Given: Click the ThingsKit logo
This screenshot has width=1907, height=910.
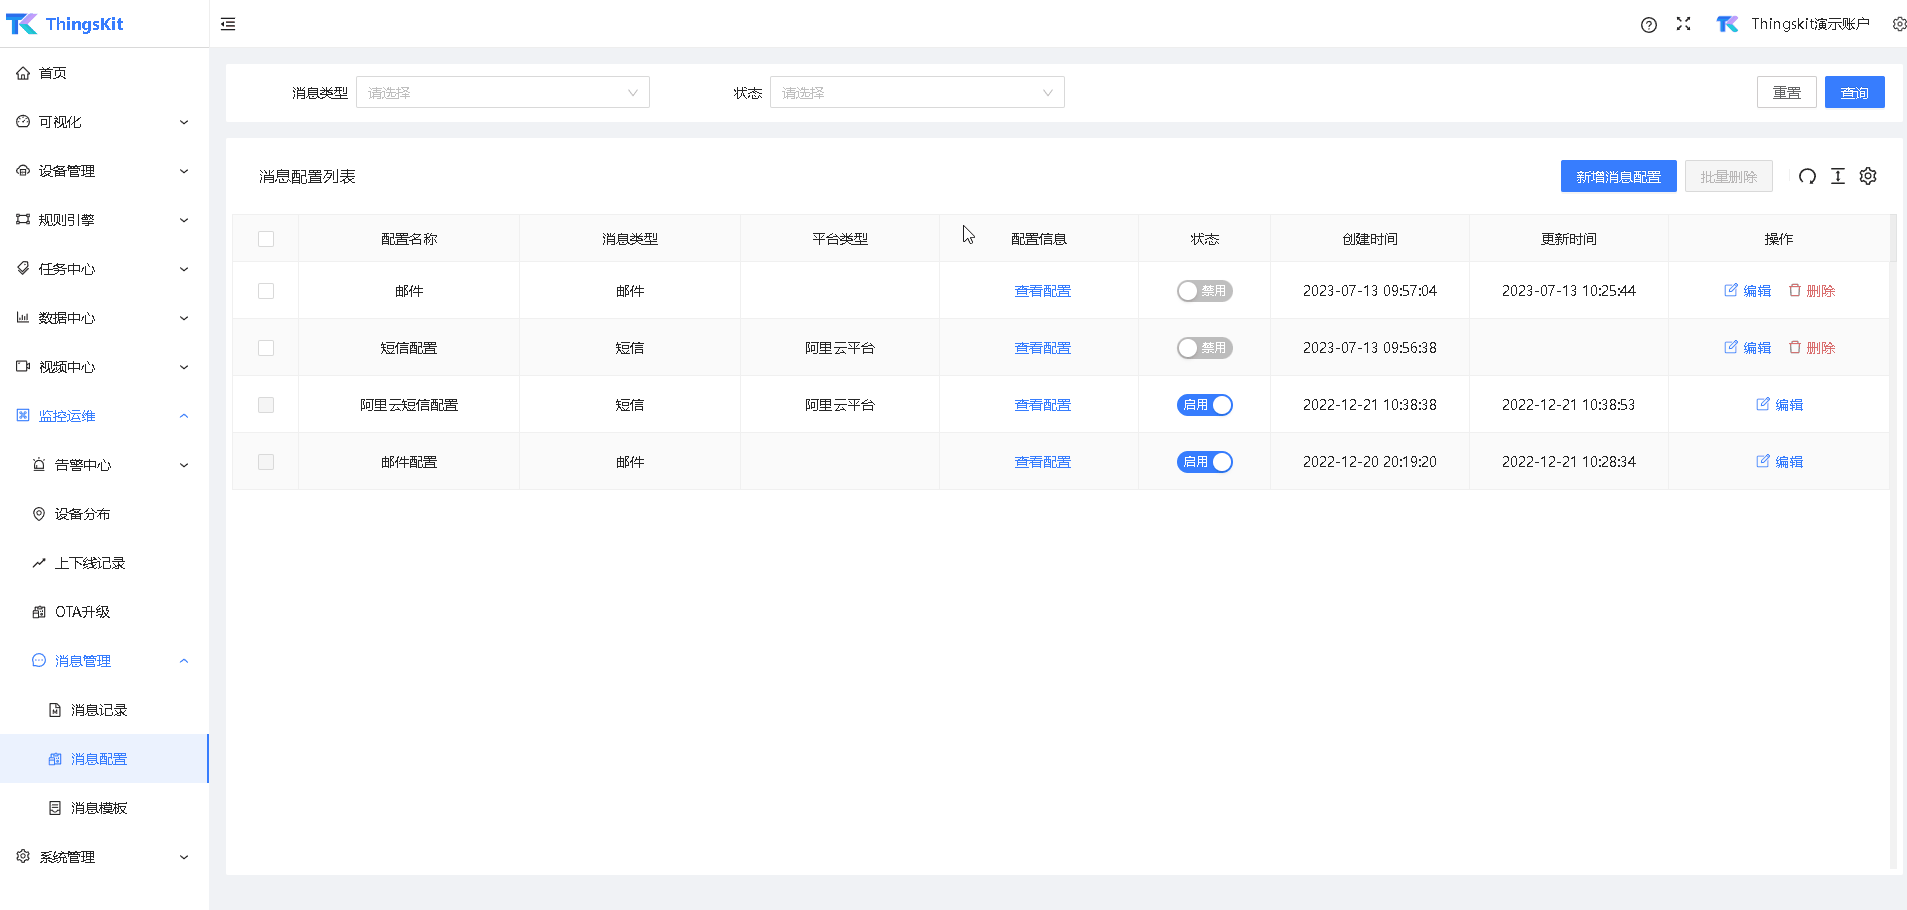Looking at the screenshot, I should (65, 23).
